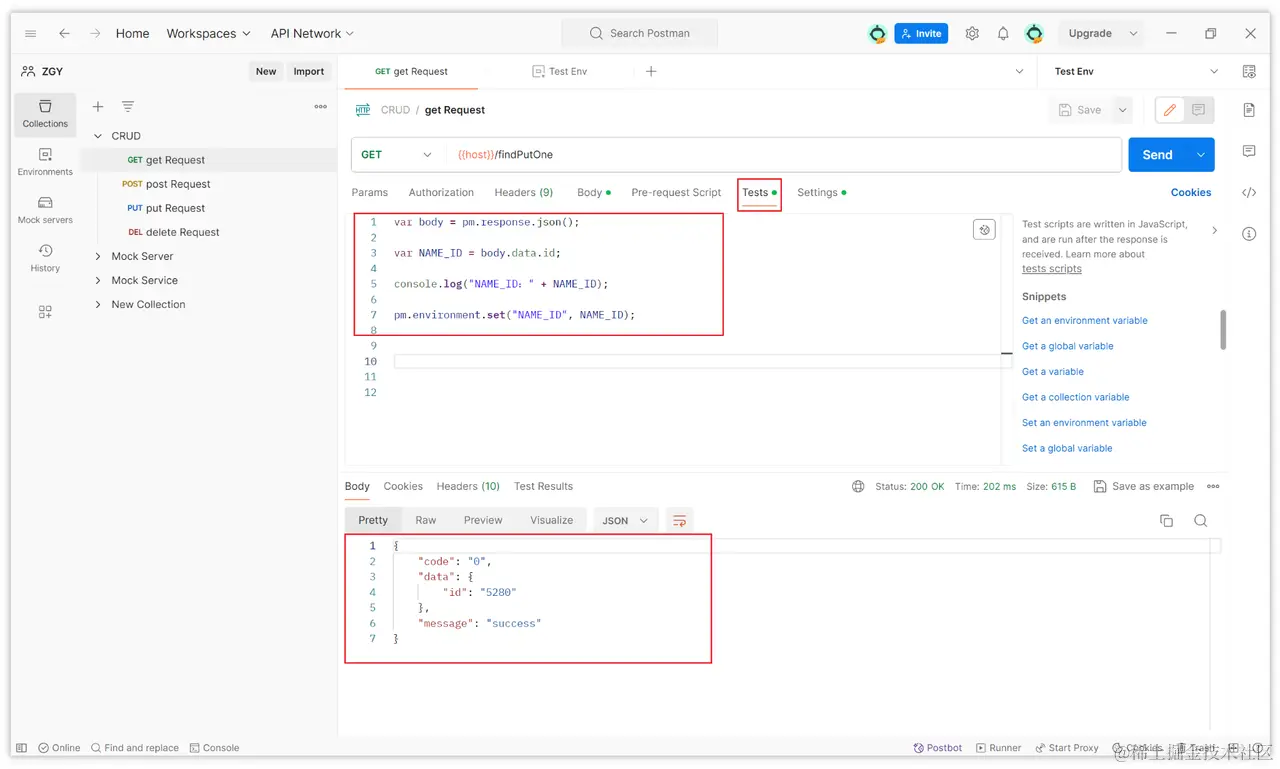Switch to the Pre-request Script tab
1280x769 pixels.
pyautogui.click(x=676, y=192)
